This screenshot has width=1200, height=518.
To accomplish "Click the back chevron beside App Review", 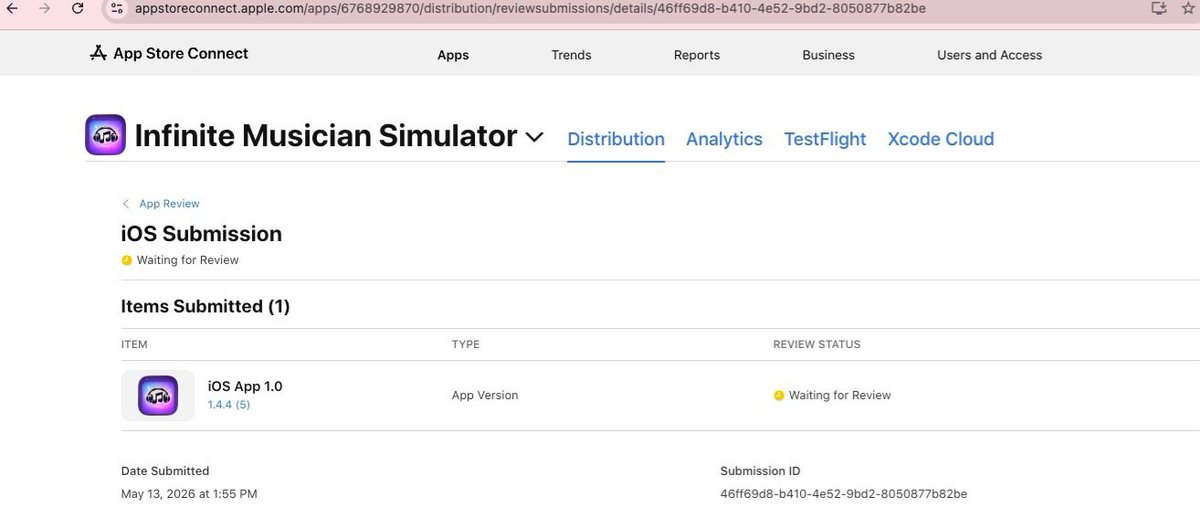I will click(x=126, y=204).
